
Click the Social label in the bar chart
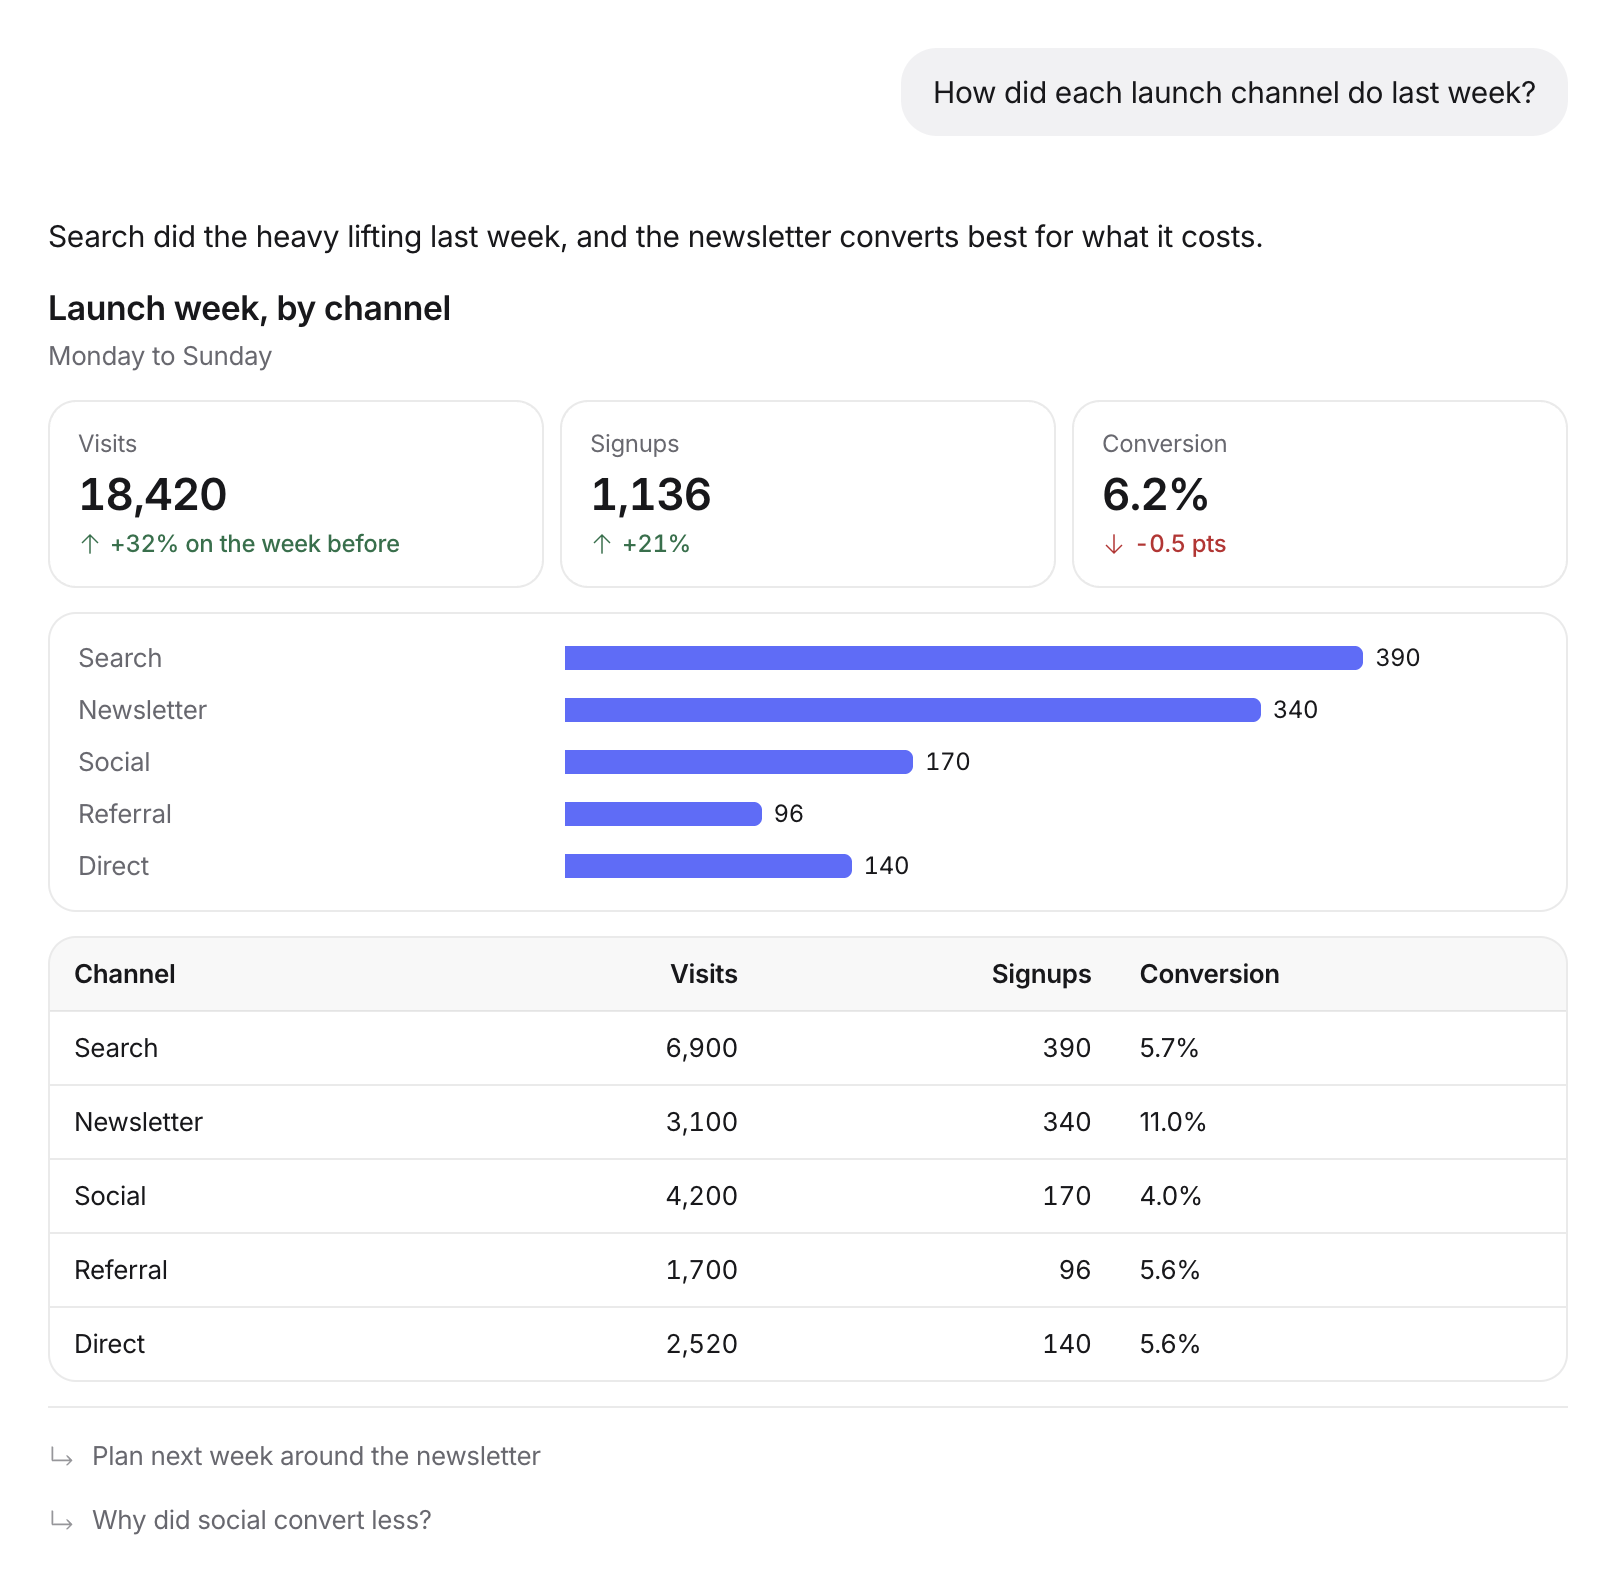point(115,762)
